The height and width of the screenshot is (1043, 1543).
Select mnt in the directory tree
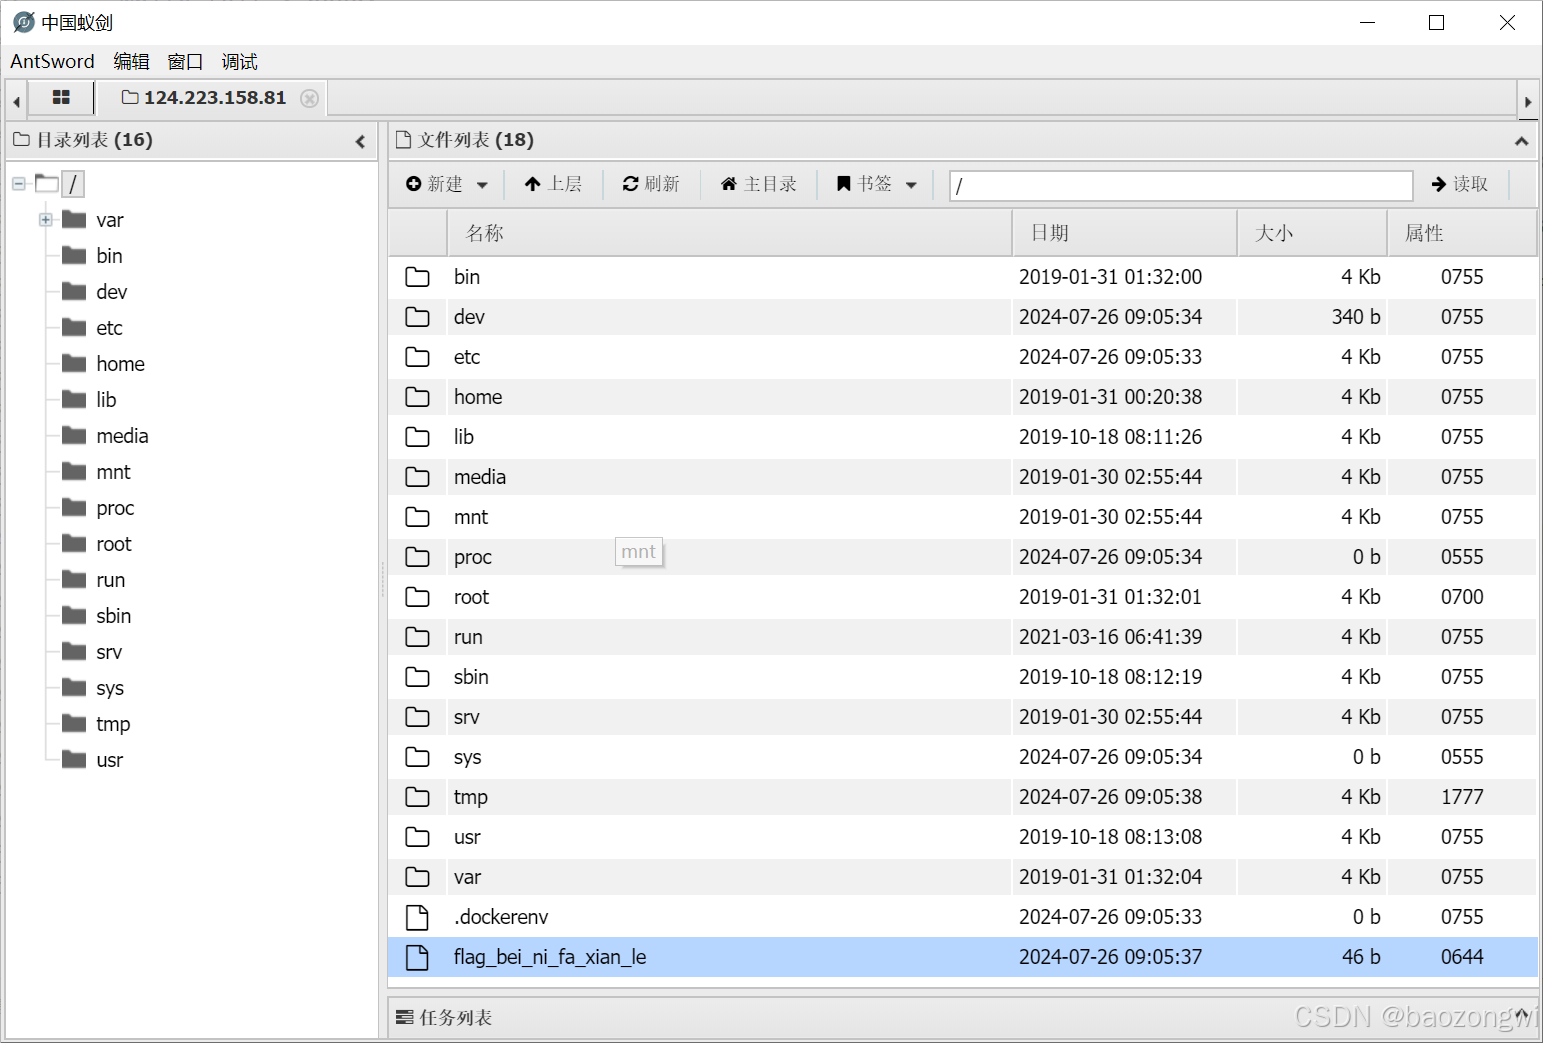113,472
